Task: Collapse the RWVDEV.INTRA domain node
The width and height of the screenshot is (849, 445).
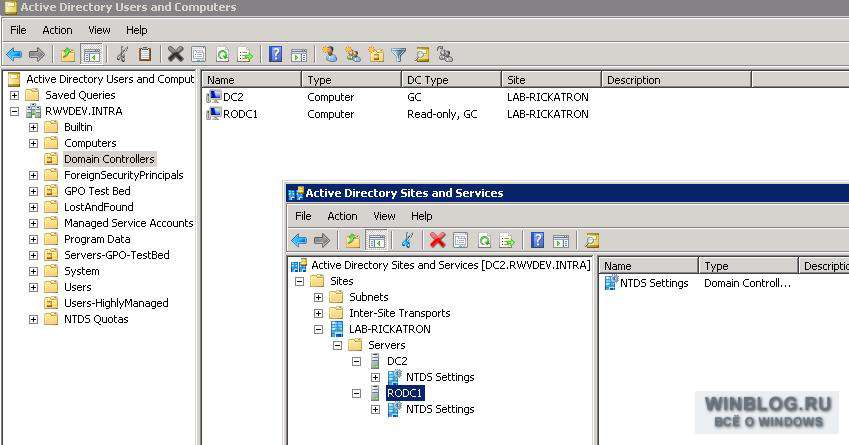Action: 15,112
